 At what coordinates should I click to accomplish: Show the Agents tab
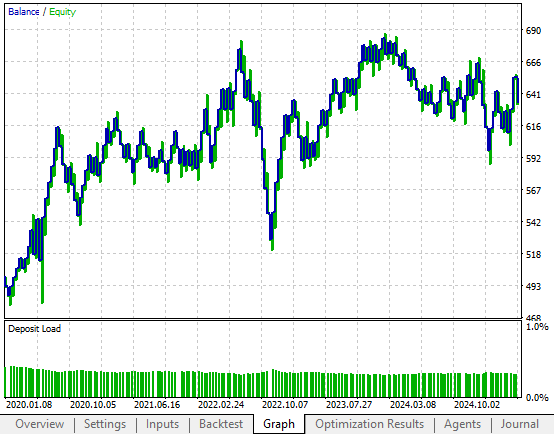tap(462, 424)
